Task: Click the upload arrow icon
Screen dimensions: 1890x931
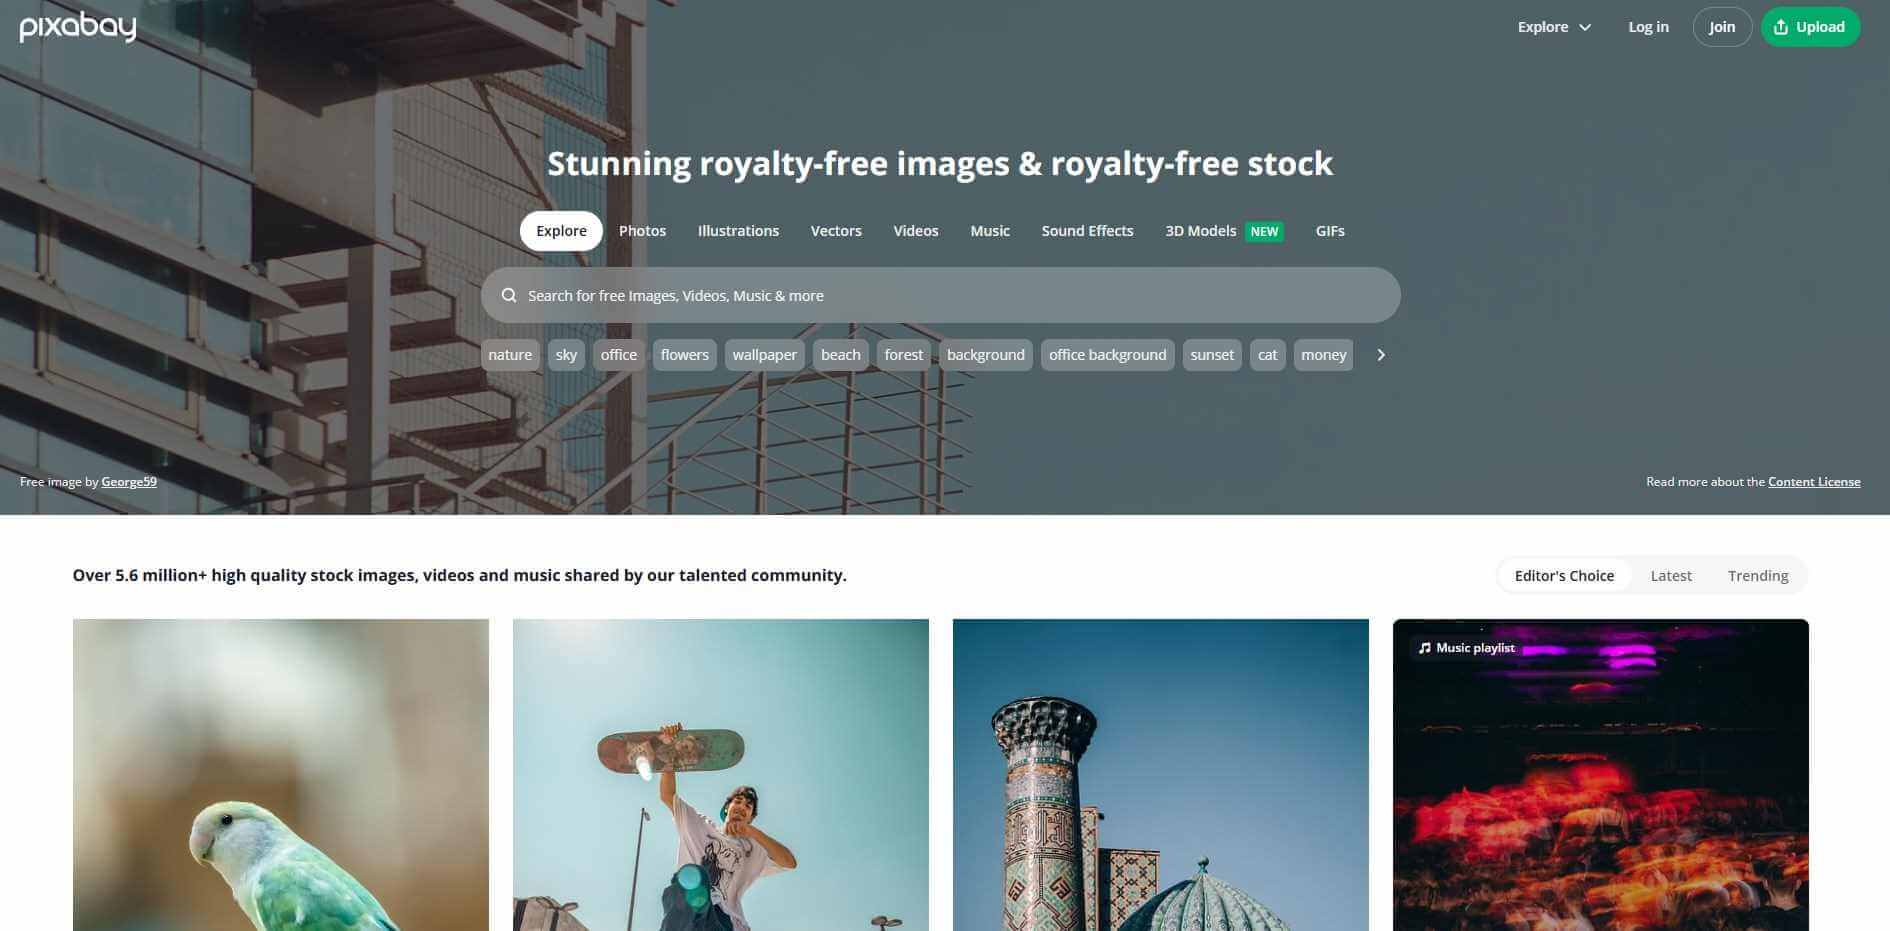Action: (x=1780, y=27)
